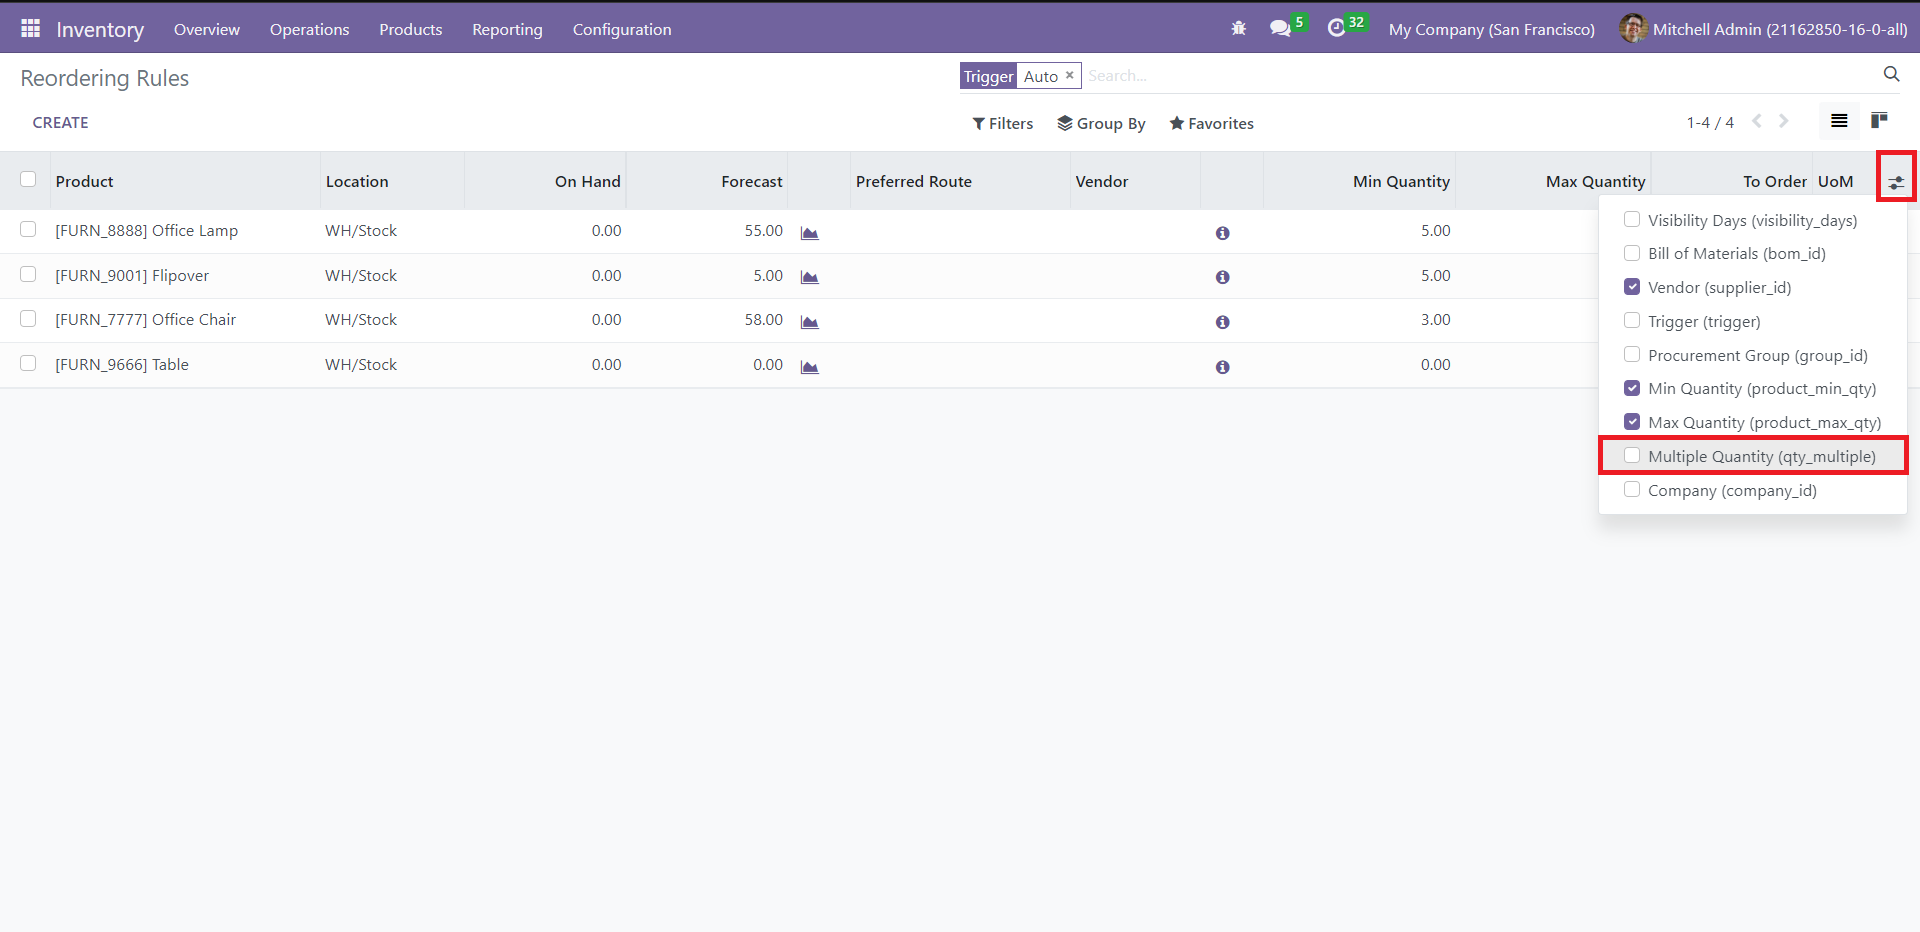The height and width of the screenshot is (932, 1920).
Task: Switch to kanban view icon
Action: (1880, 121)
